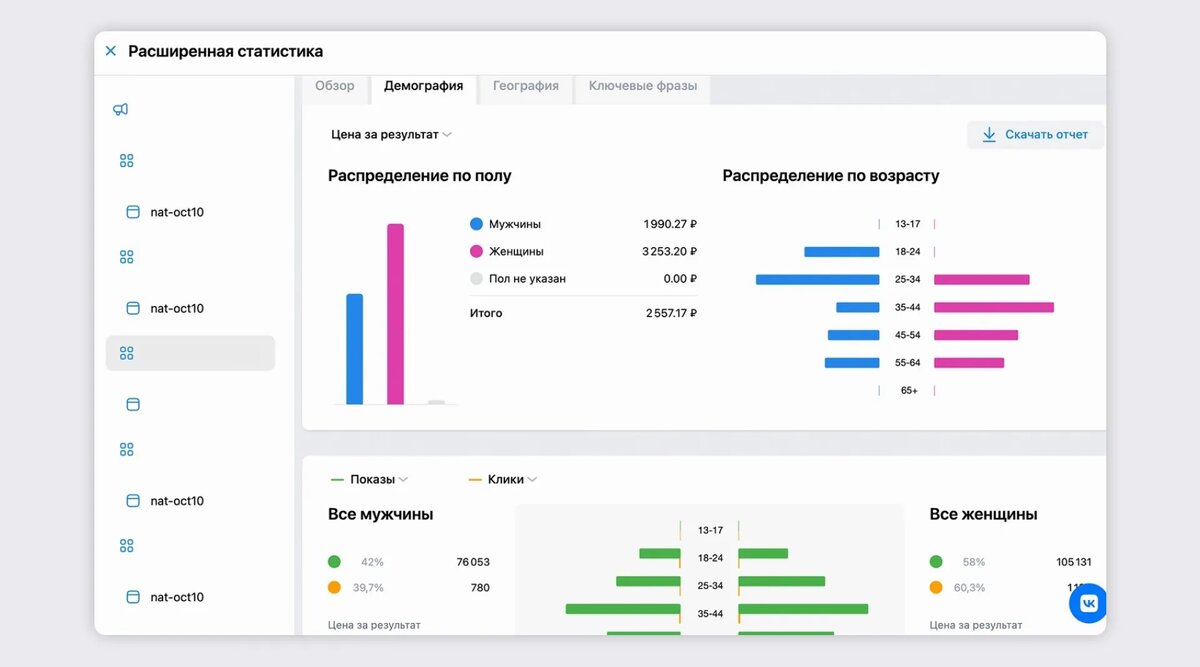Close the Расширенная статистика panel
Image resolution: width=1200 pixels, height=667 pixels.
(x=110, y=50)
